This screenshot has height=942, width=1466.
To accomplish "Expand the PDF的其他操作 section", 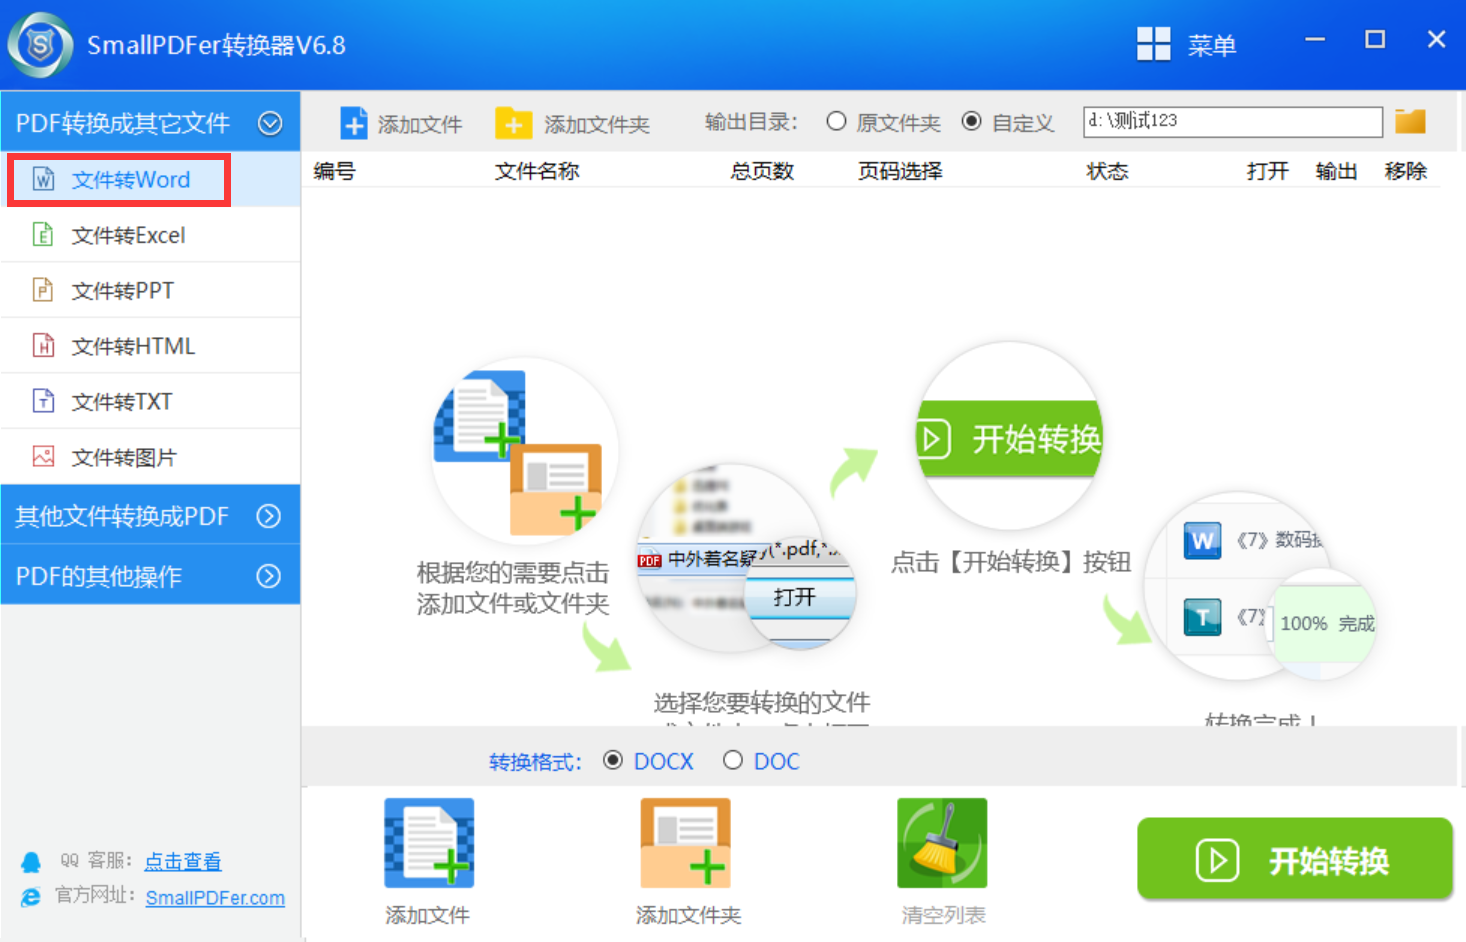I will pos(268,576).
